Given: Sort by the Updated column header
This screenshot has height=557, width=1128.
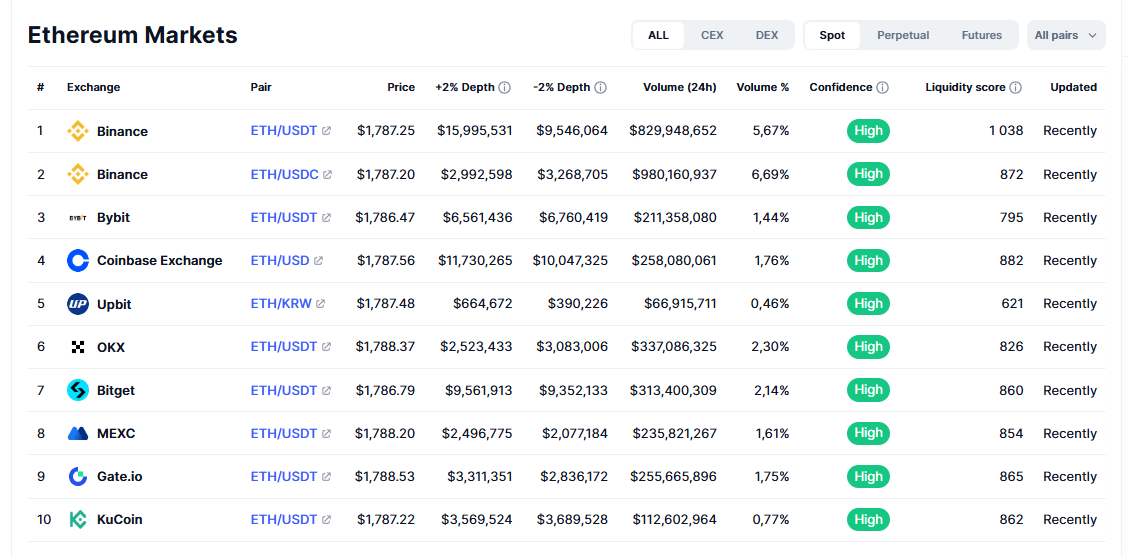Looking at the screenshot, I should coord(1073,87).
